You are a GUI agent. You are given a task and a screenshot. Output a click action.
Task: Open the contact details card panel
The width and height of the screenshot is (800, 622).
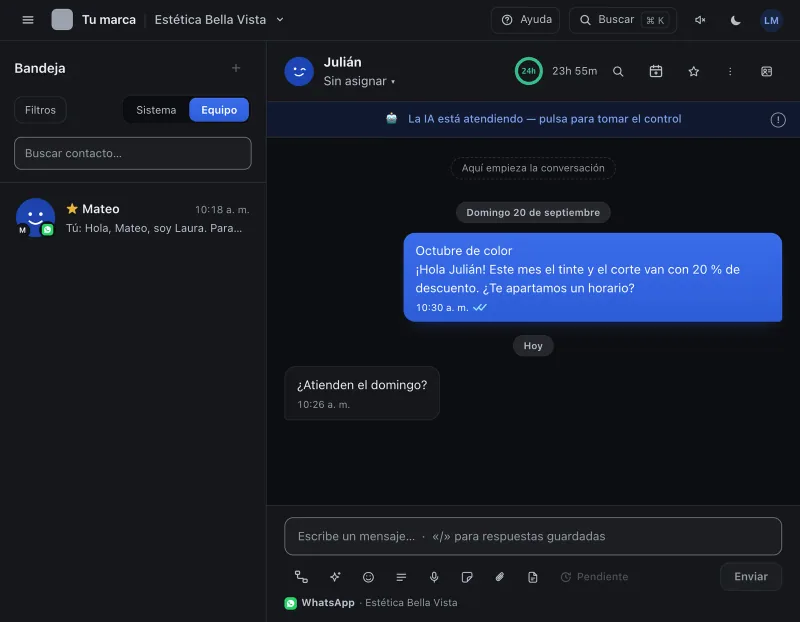point(766,71)
